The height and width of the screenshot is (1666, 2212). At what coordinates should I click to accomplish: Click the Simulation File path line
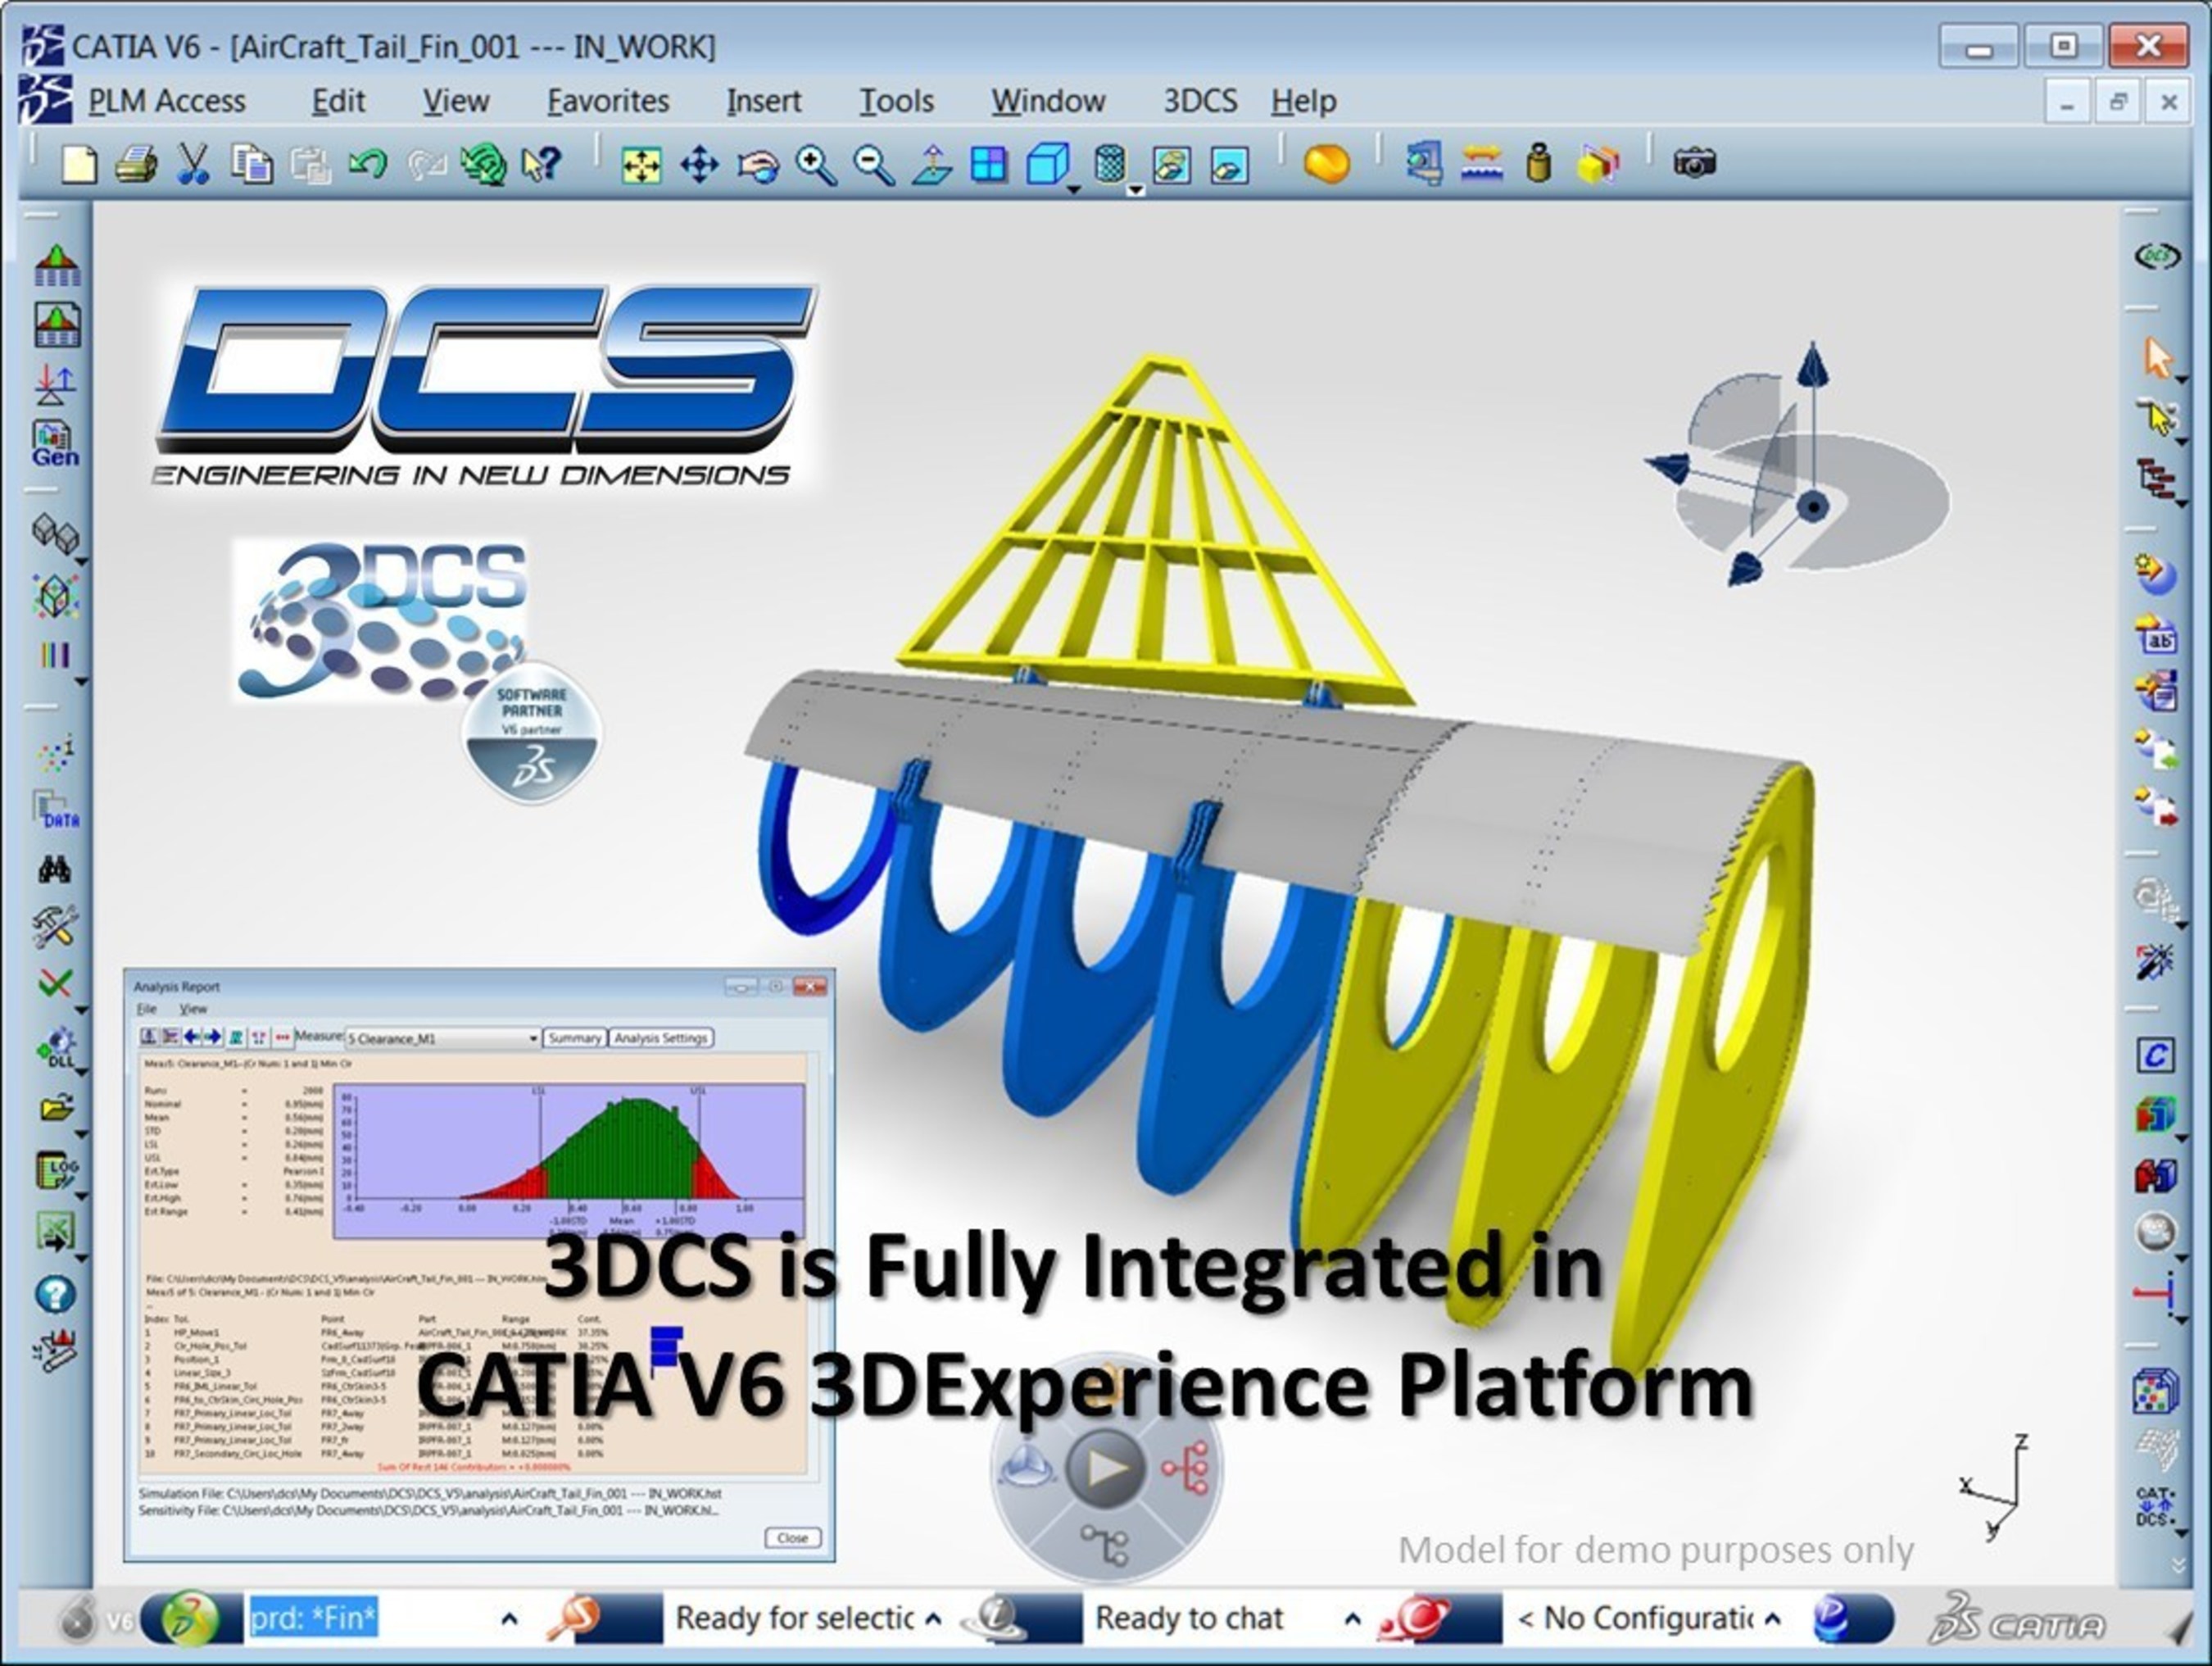(430, 1493)
